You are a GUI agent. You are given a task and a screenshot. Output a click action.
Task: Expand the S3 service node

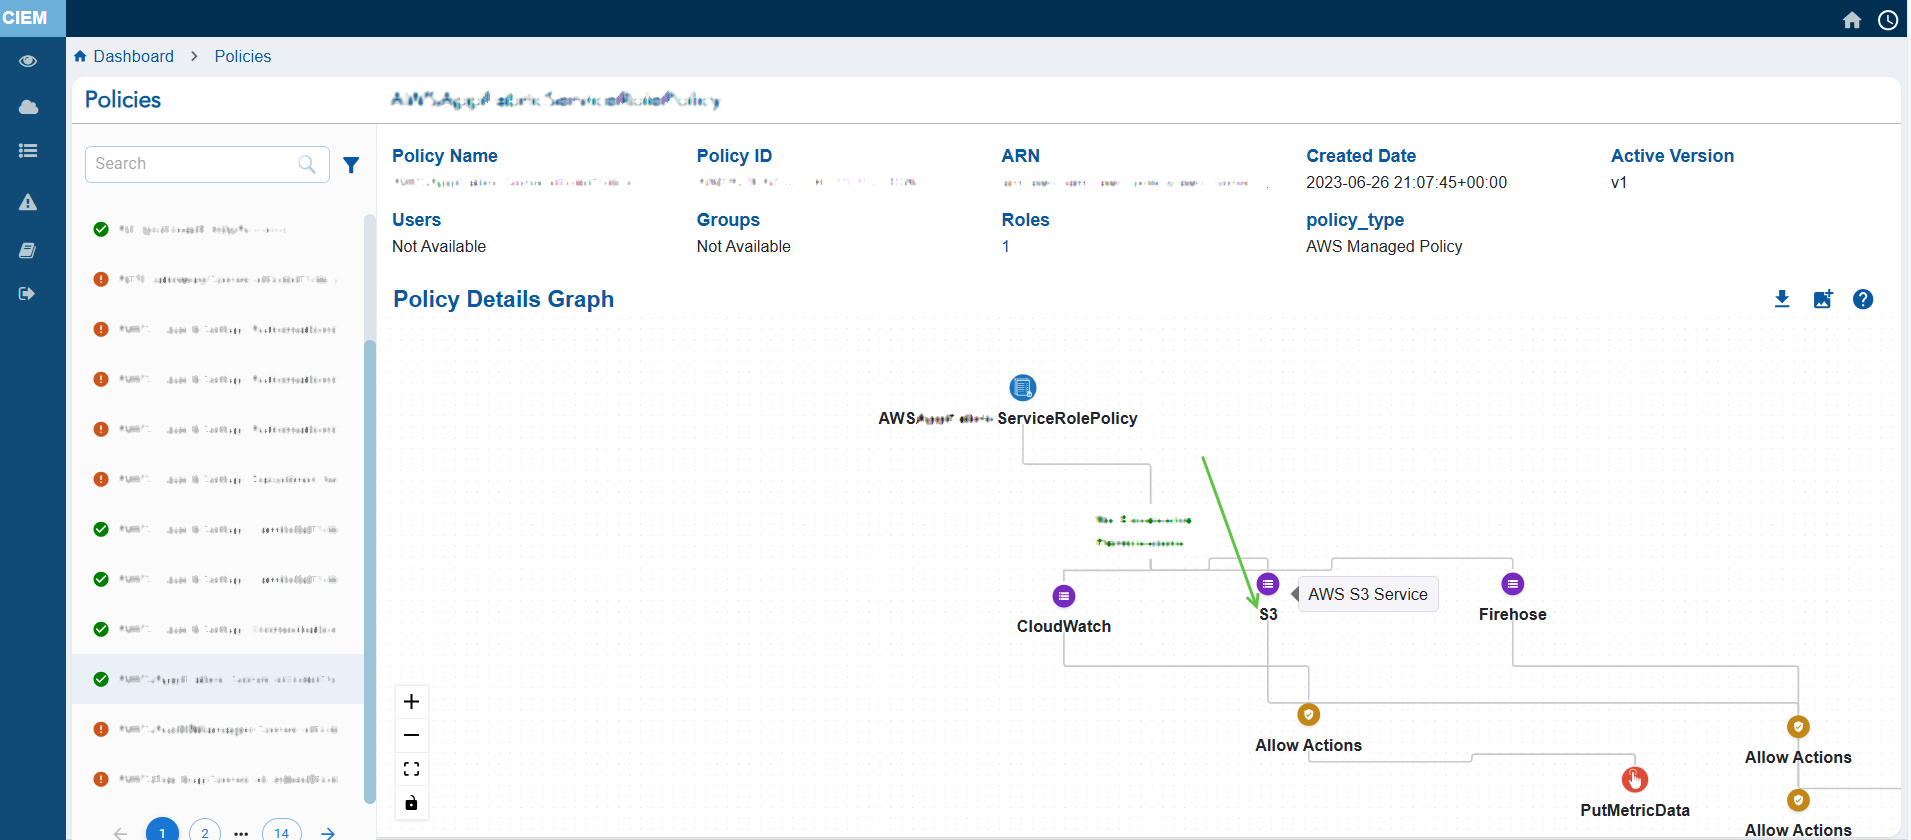(1267, 584)
